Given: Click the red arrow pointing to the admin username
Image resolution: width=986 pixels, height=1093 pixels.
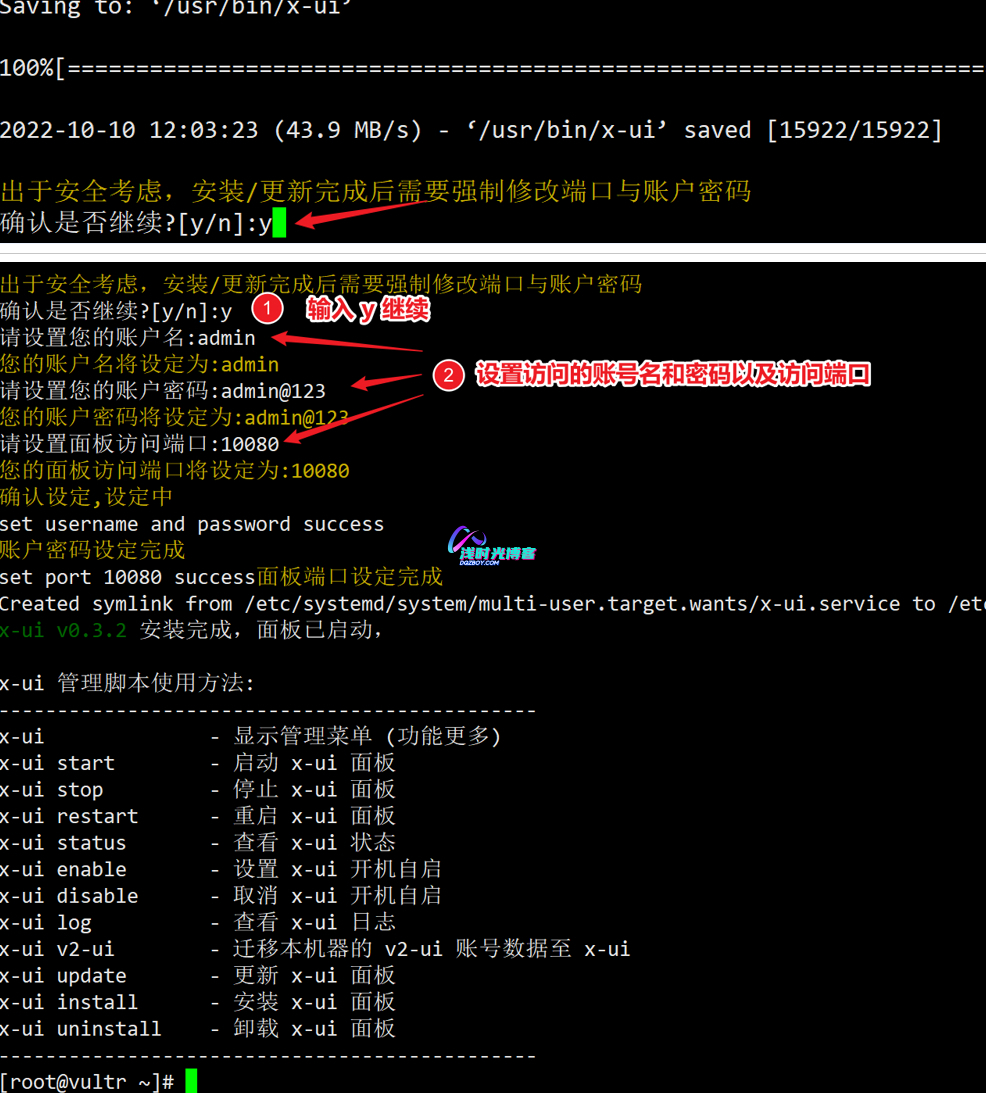Looking at the screenshot, I should click(x=345, y=342).
